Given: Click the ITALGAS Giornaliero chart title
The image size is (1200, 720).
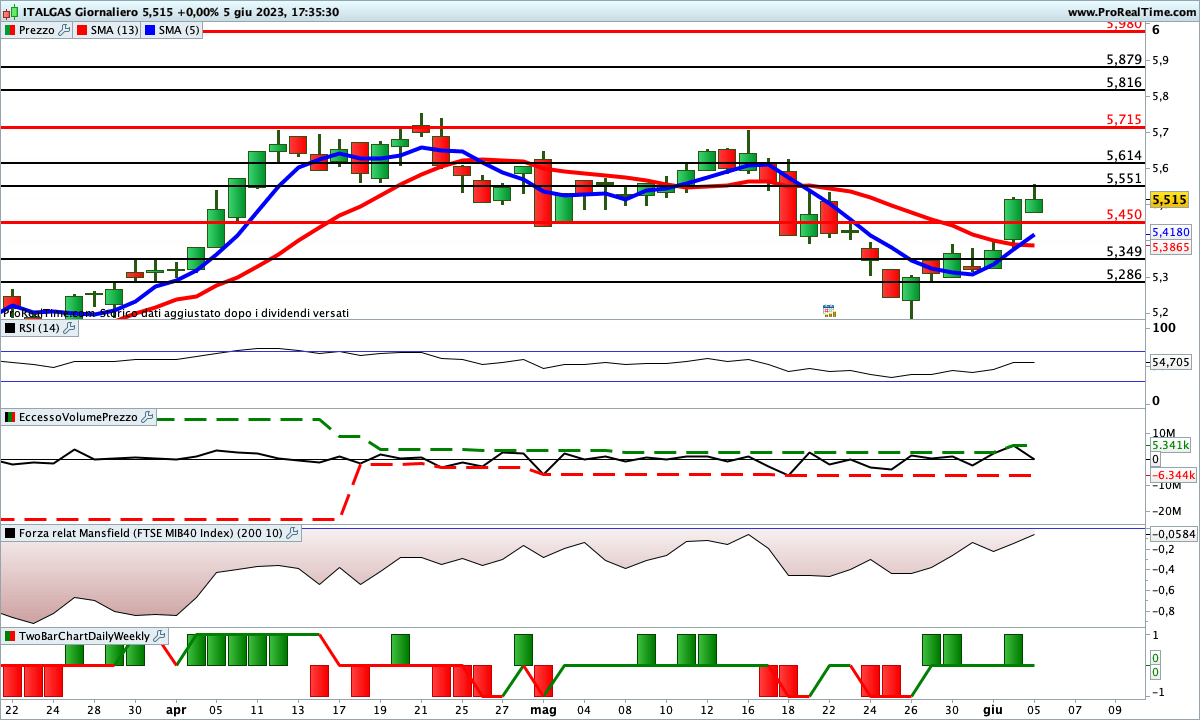Looking at the screenshot, I should (68, 12).
